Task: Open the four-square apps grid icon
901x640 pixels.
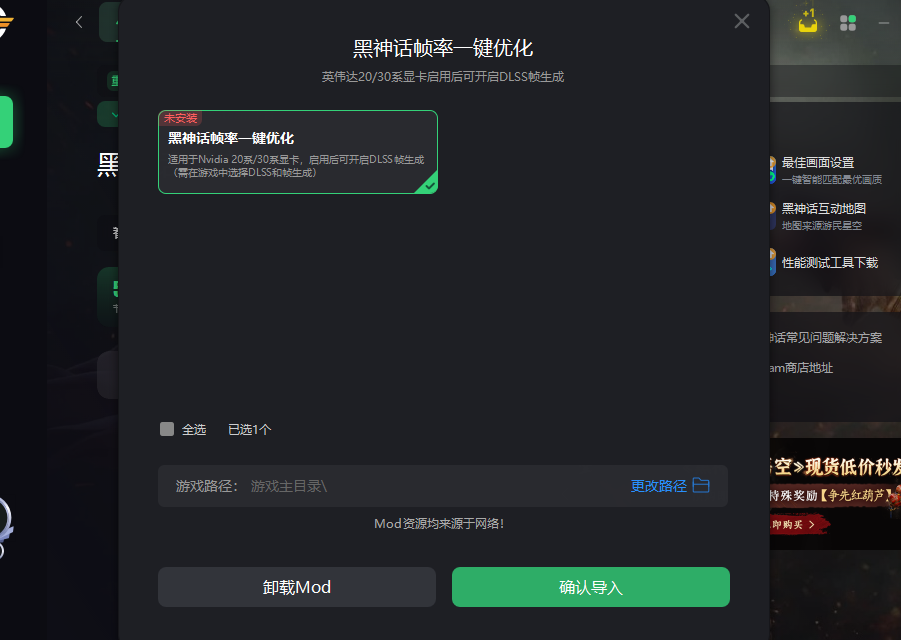Action: 848,23
